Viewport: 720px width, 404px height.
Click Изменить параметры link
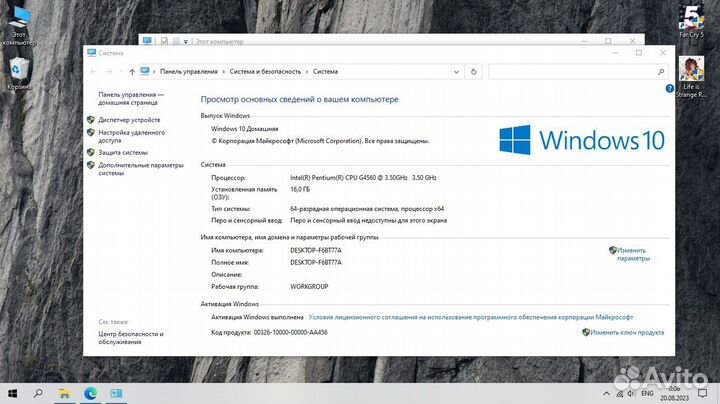coord(633,254)
